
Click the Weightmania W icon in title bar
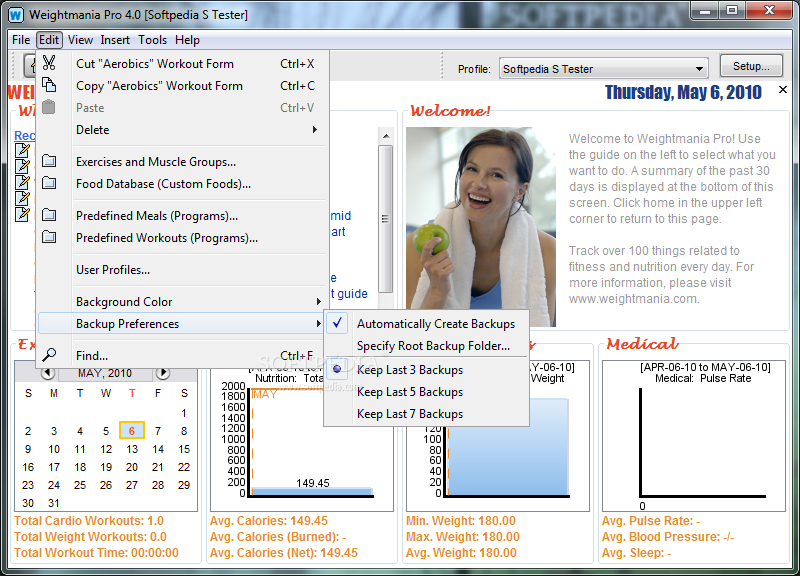16,15
